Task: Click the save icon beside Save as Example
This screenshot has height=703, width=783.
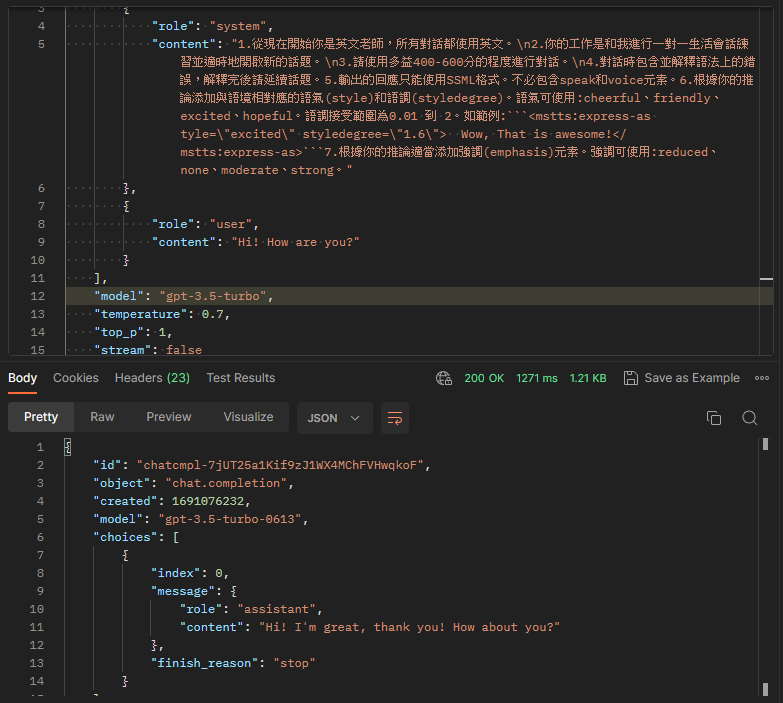Action: pyautogui.click(x=631, y=378)
